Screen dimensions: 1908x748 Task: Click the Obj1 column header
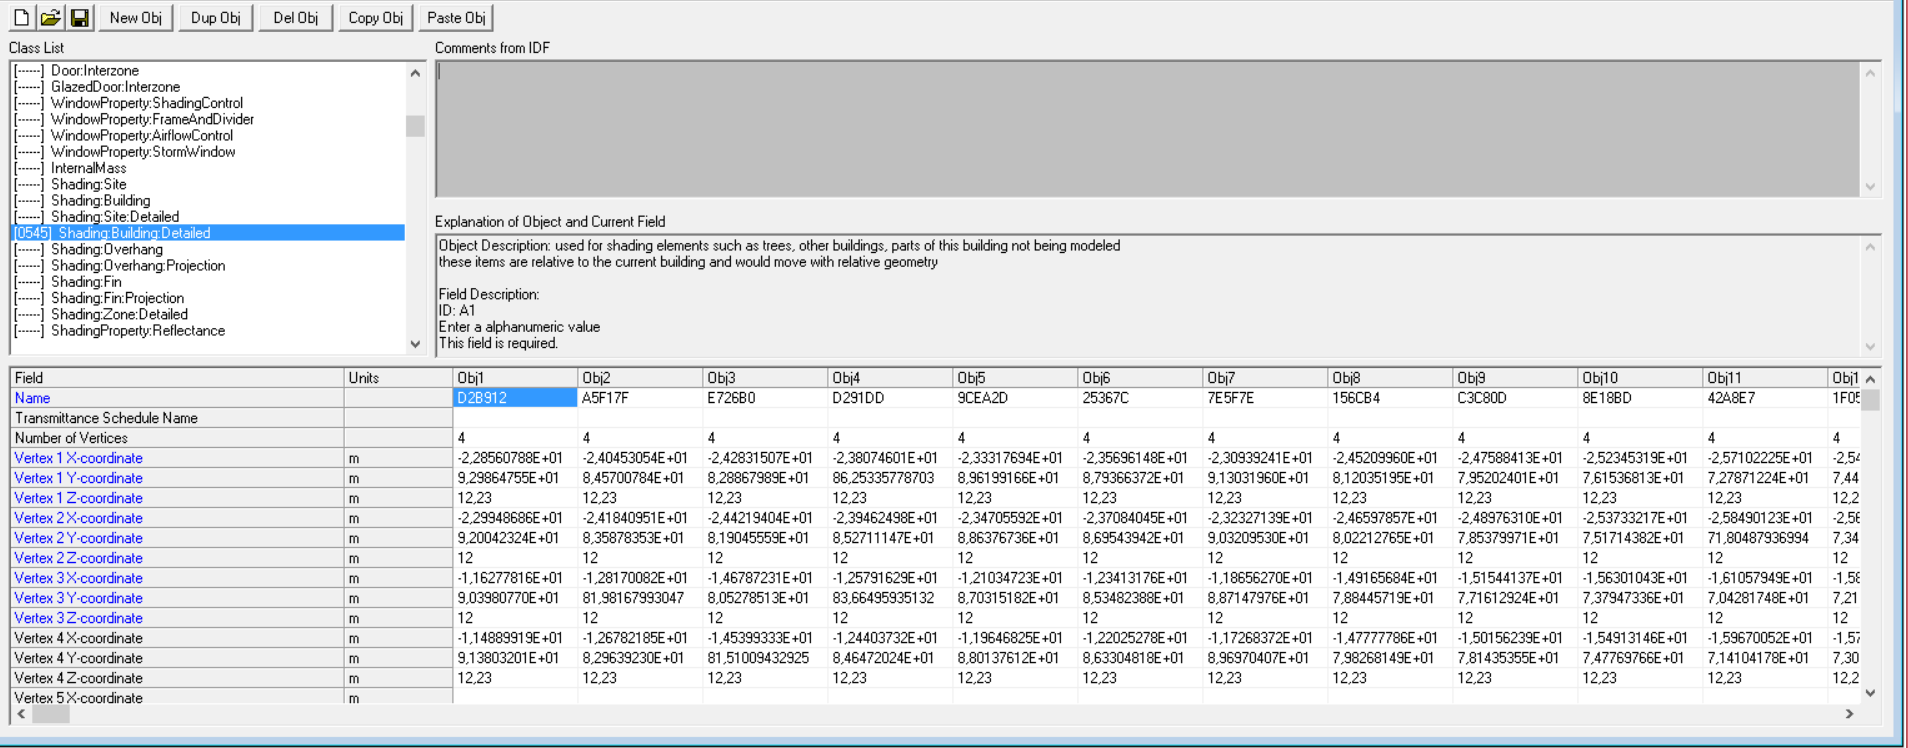click(515, 378)
